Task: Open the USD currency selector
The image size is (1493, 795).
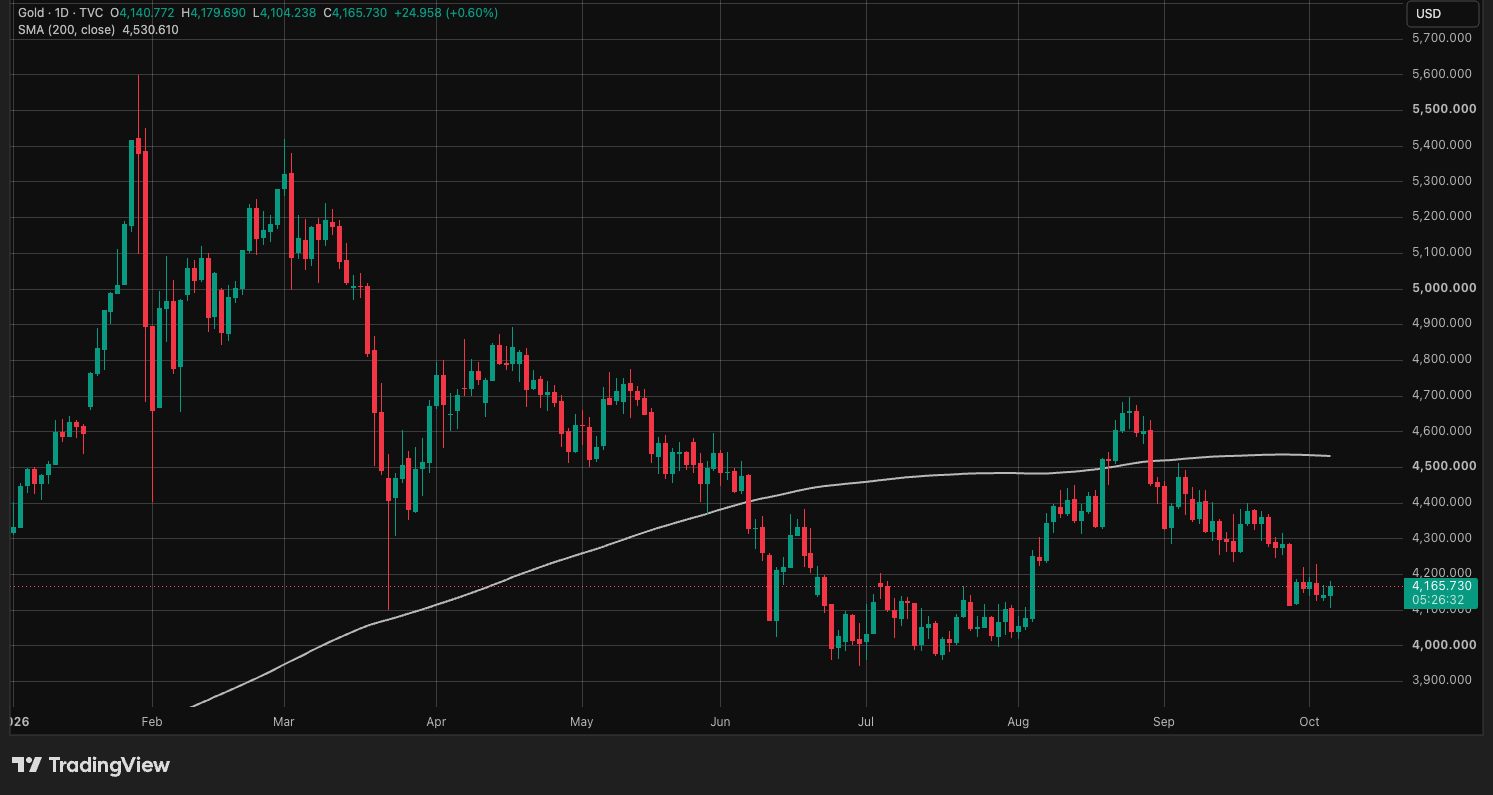Action: click(x=1441, y=13)
